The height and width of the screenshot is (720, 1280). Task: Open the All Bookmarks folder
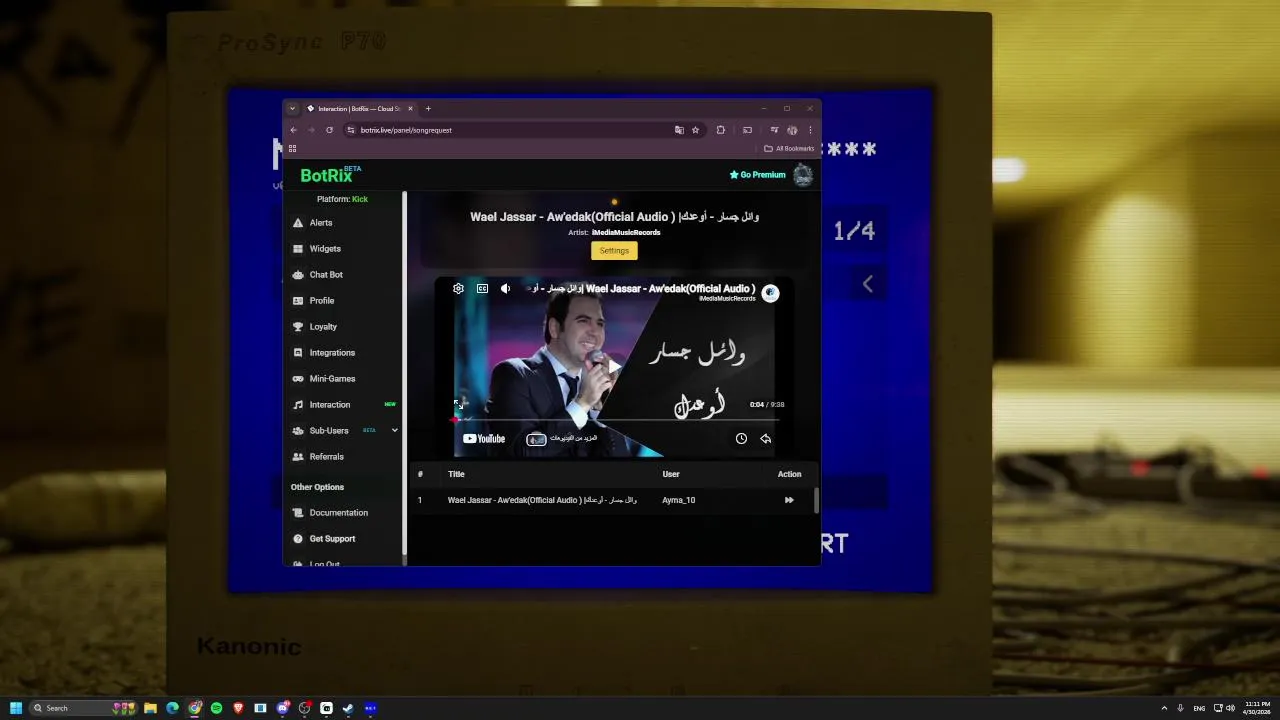coord(789,149)
